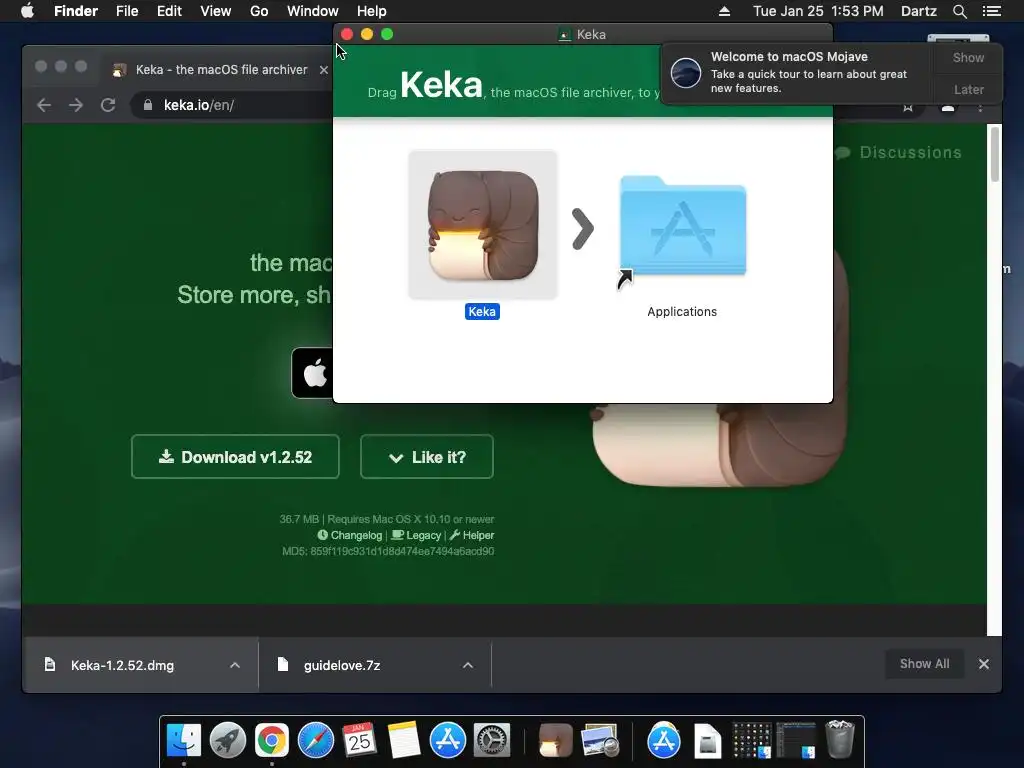
Task: Click the Applications folder shortcut
Action: (682, 226)
